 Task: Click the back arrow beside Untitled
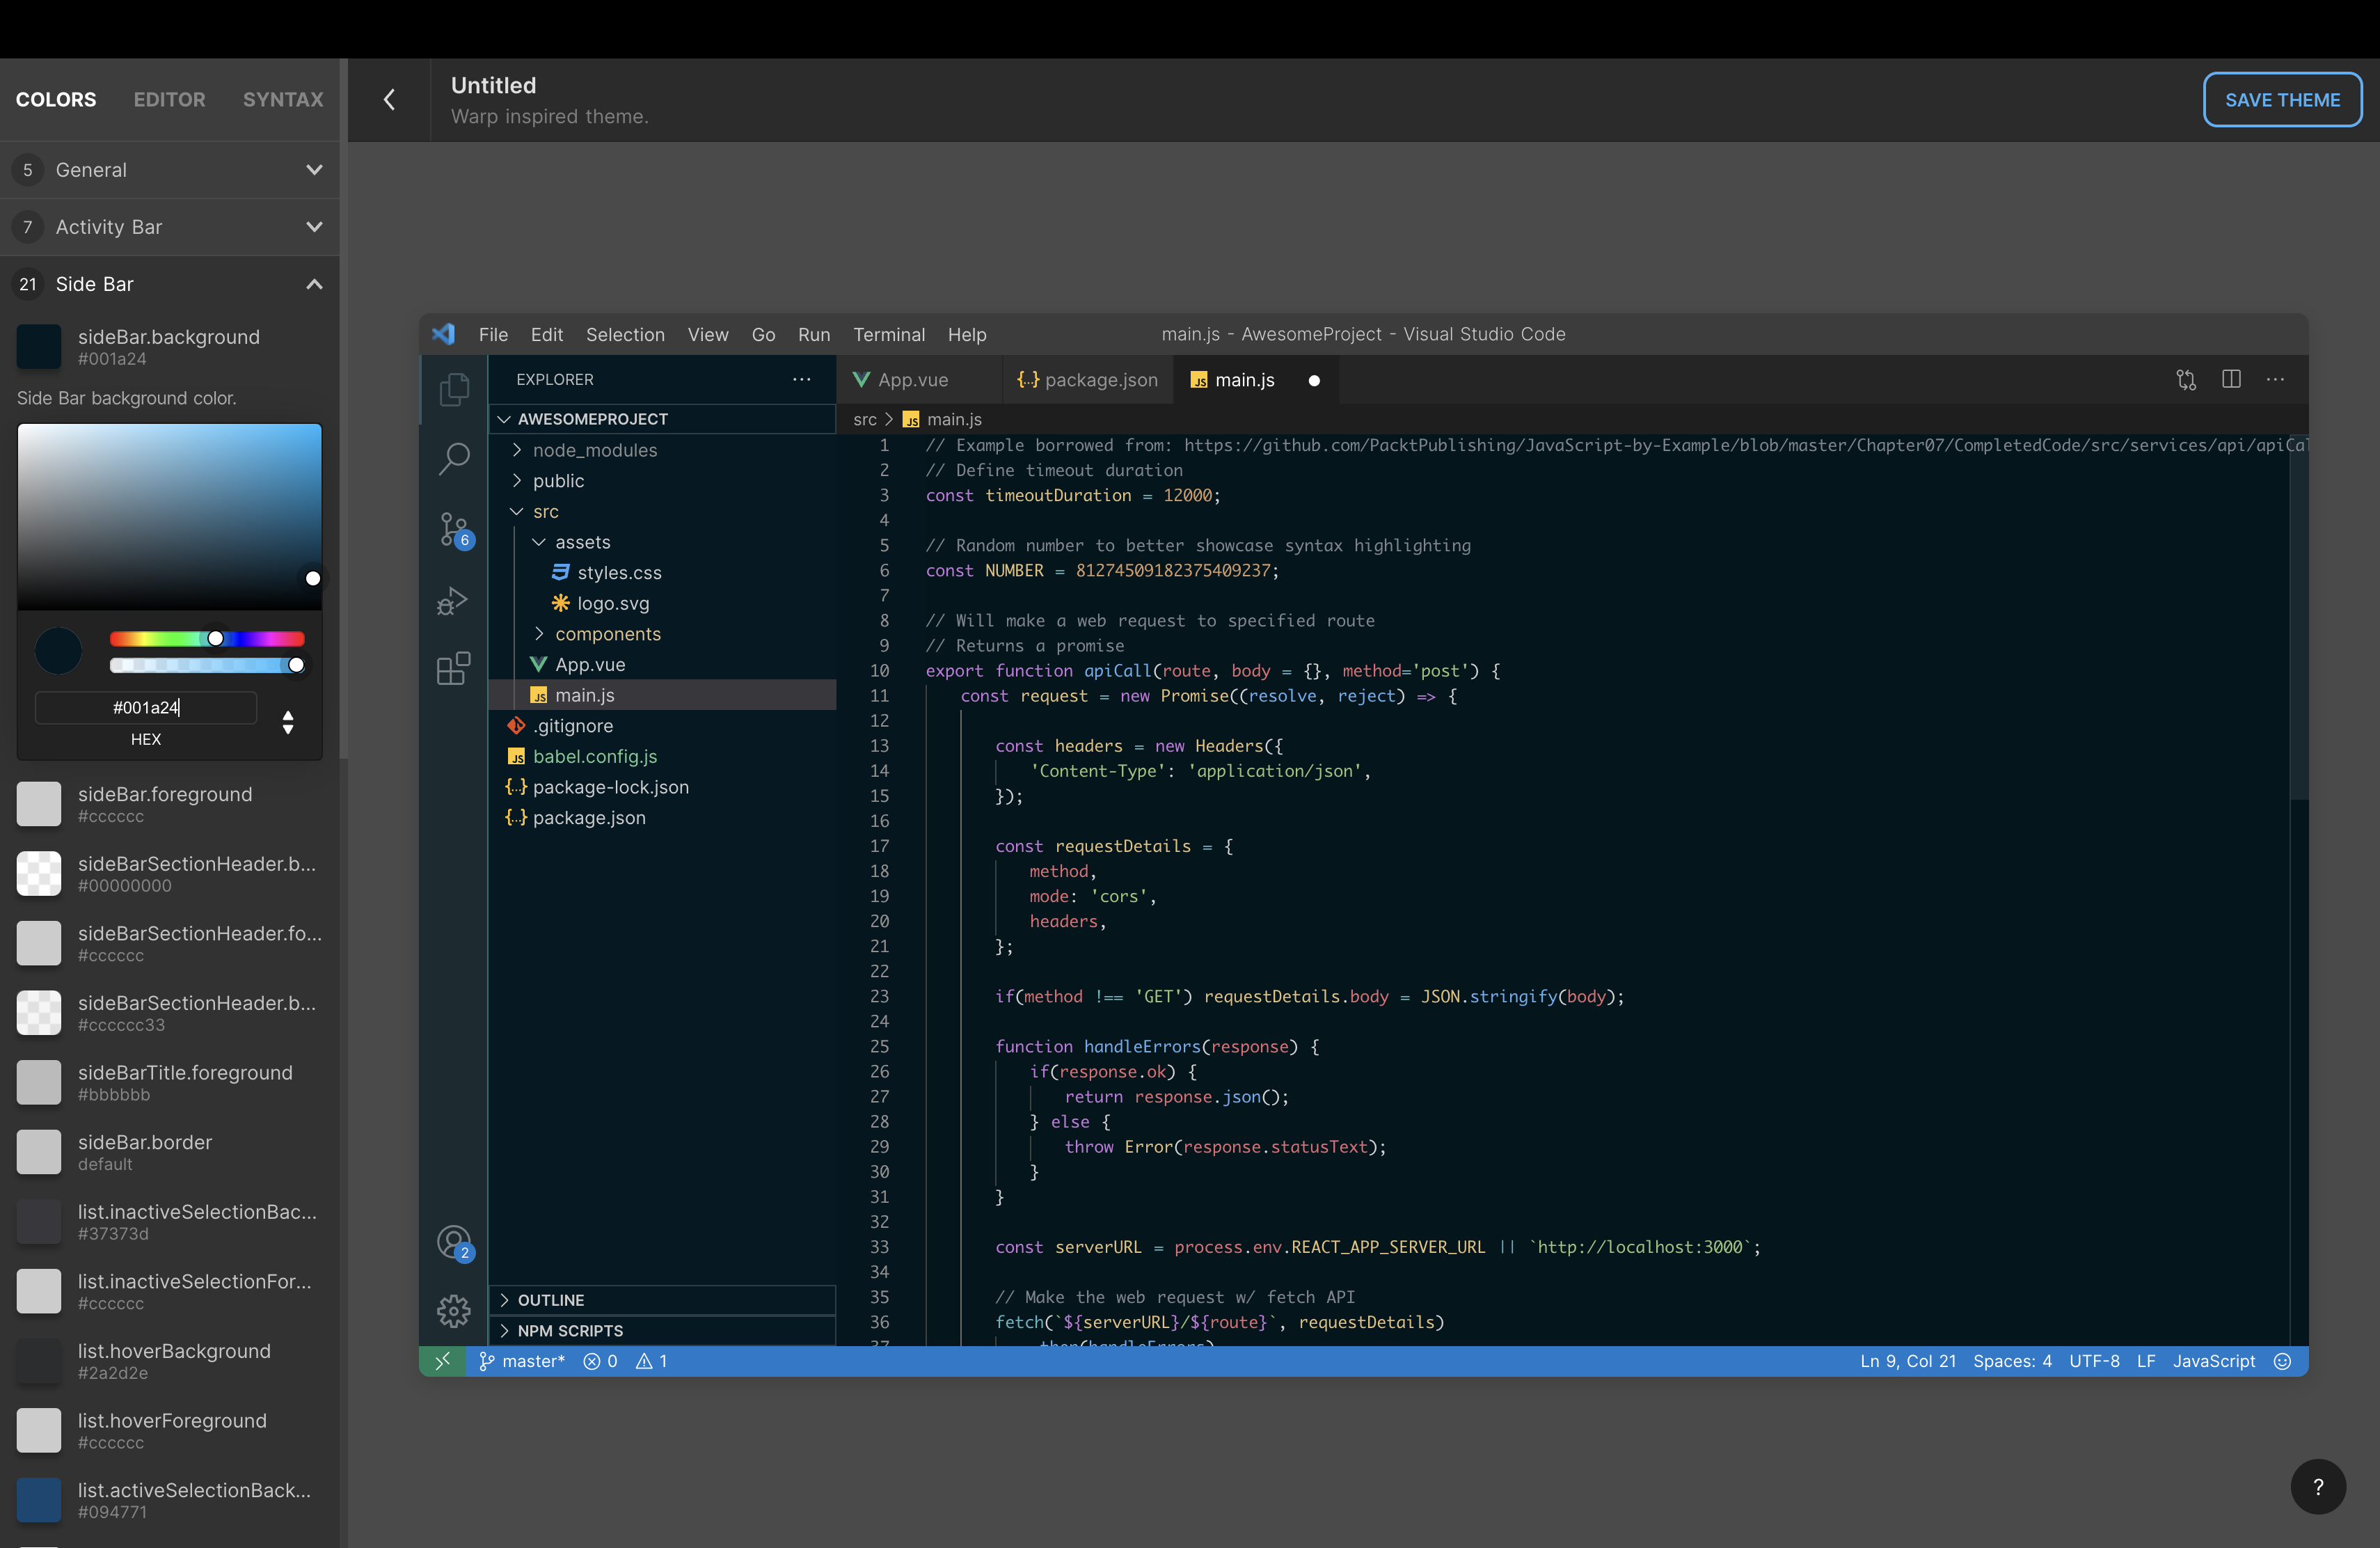(390, 100)
